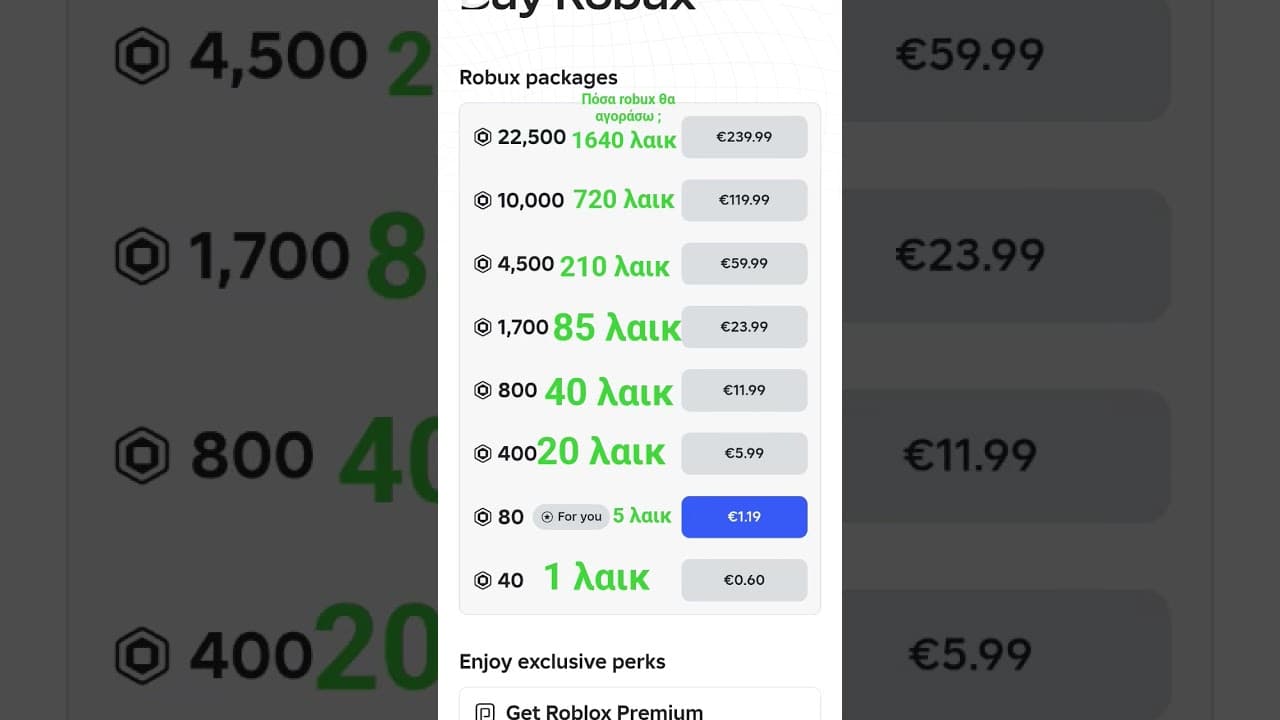
Task: Click Robux icon beside 1,700 in list
Action: tap(483, 327)
